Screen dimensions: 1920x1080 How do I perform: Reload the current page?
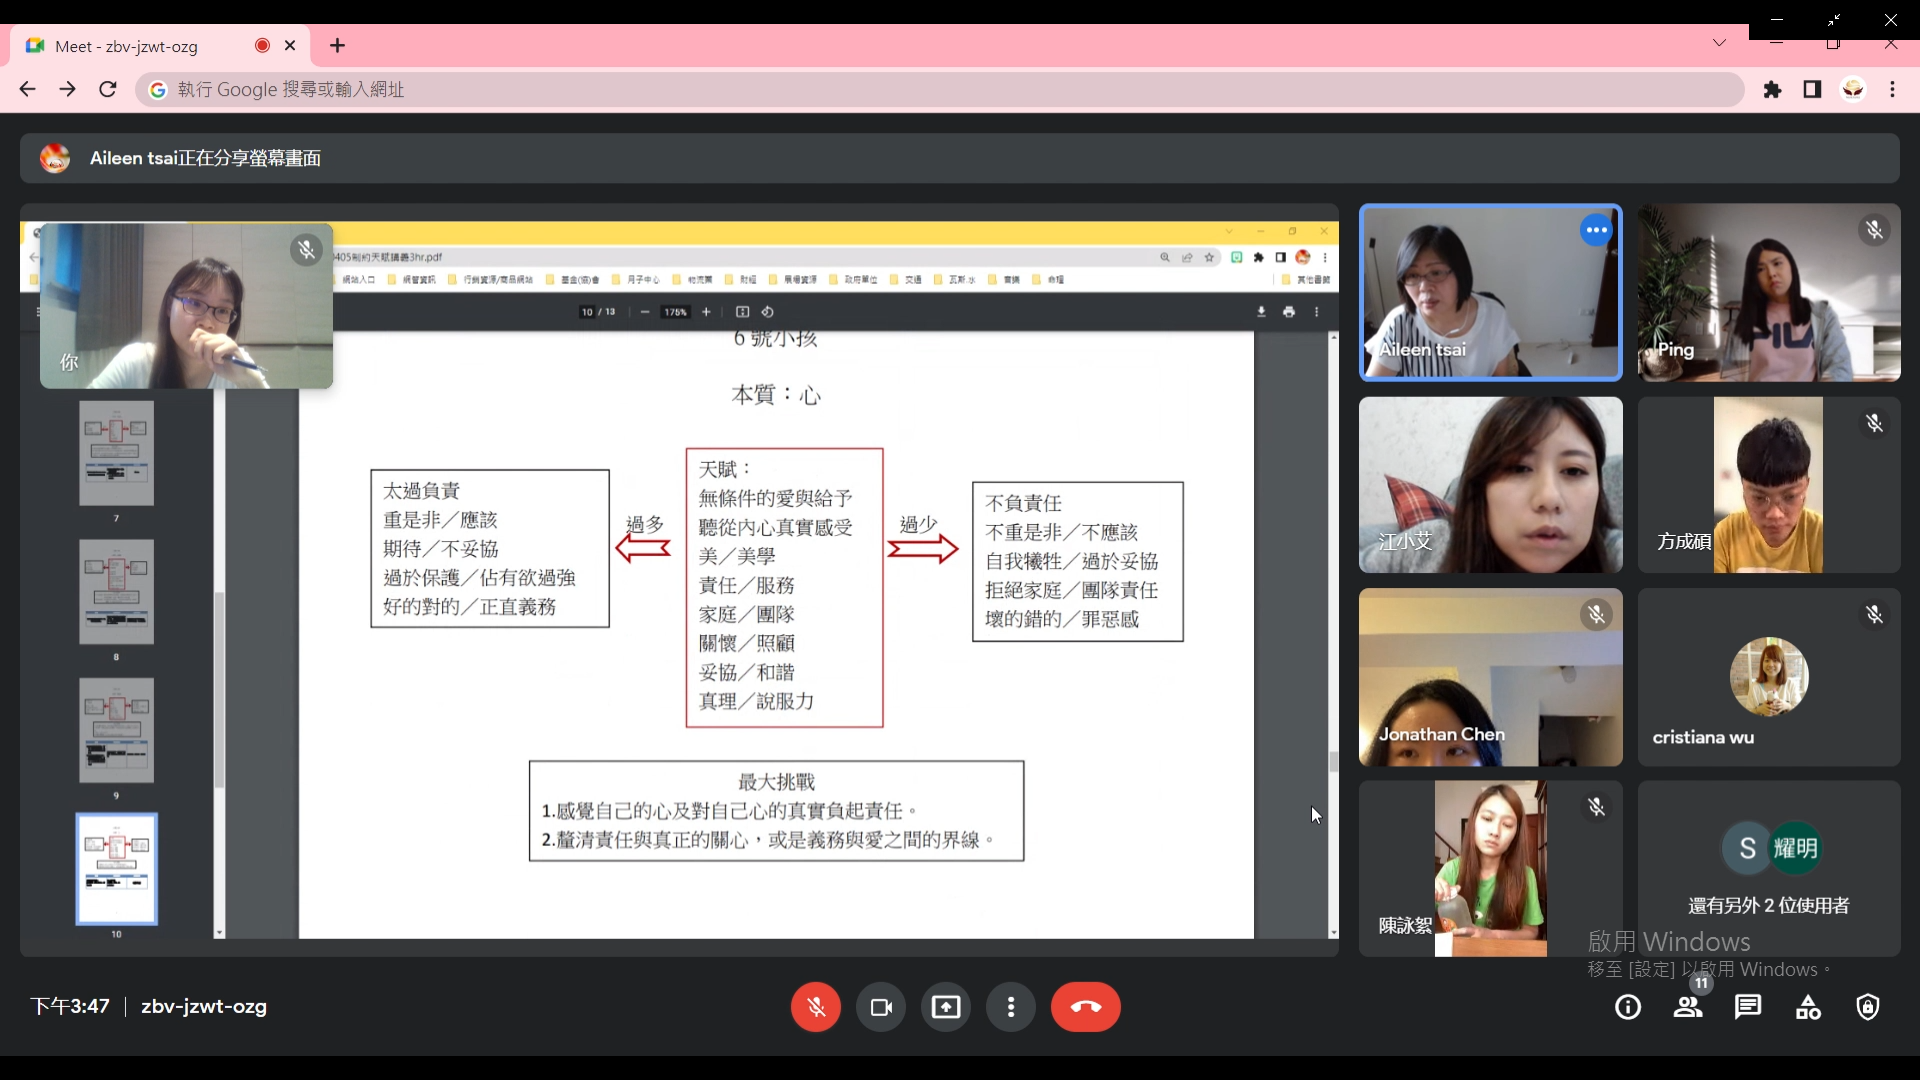click(x=108, y=90)
